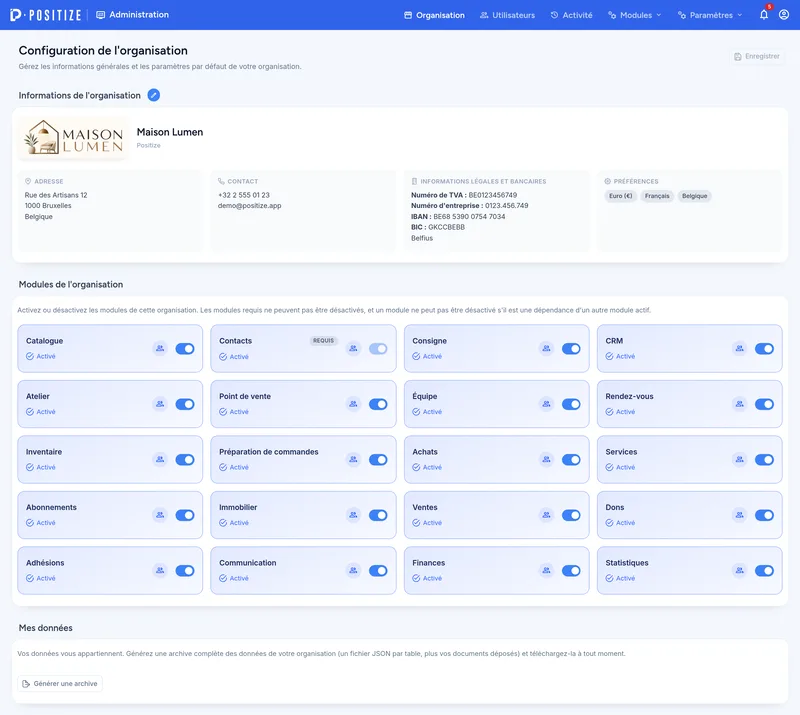Turn off the Dons module

pos(764,515)
